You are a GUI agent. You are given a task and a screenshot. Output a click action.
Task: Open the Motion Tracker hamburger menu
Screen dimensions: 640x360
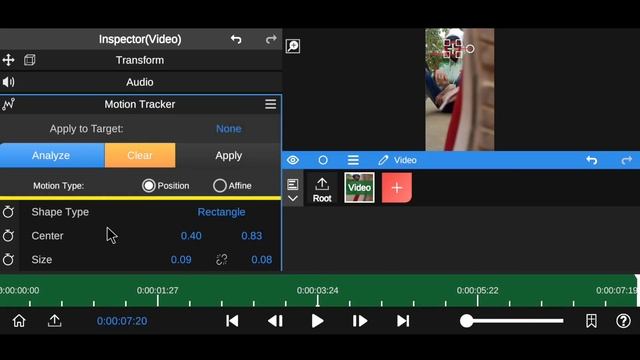(x=271, y=104)
